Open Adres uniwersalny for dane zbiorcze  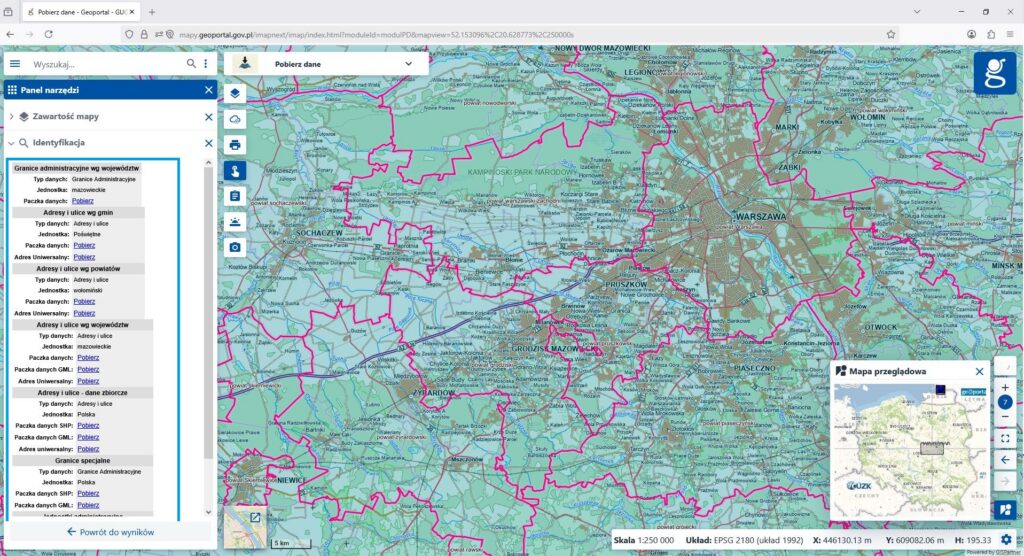[x=88, y=450]
